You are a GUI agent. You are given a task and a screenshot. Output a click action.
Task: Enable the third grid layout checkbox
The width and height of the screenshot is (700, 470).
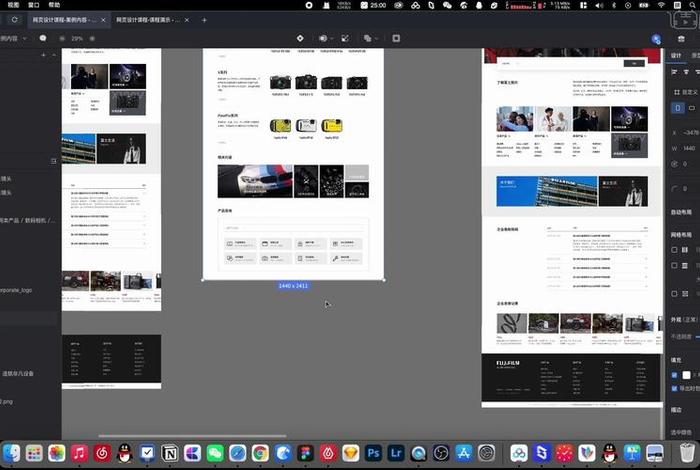674,294
